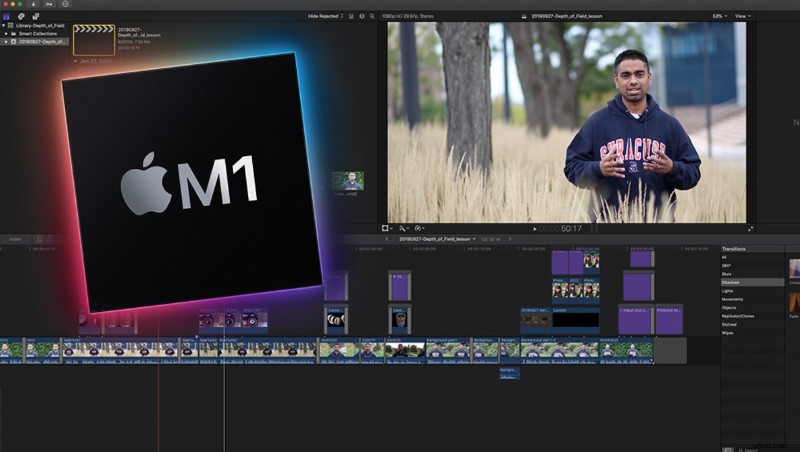The width and height of the screenshot is (800, 452).
Task: Select the connected clip showing camera lenses
Action: coord(336,320)
